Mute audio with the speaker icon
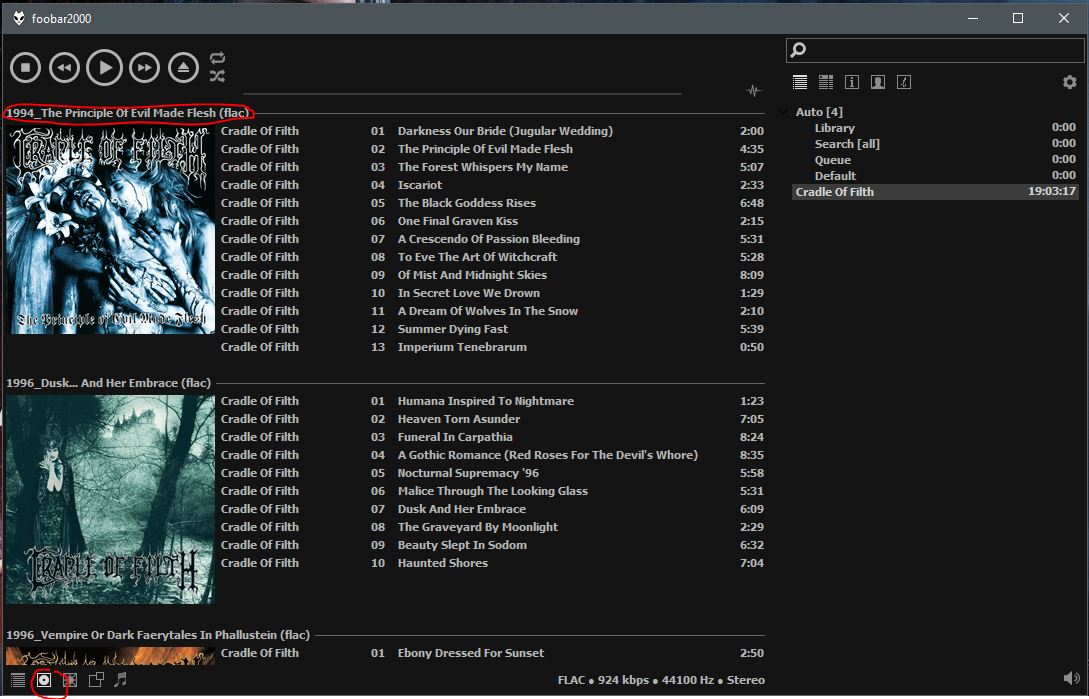Image resolution: width=1089 pixels, height=699 pixels. click(1071, 680)
